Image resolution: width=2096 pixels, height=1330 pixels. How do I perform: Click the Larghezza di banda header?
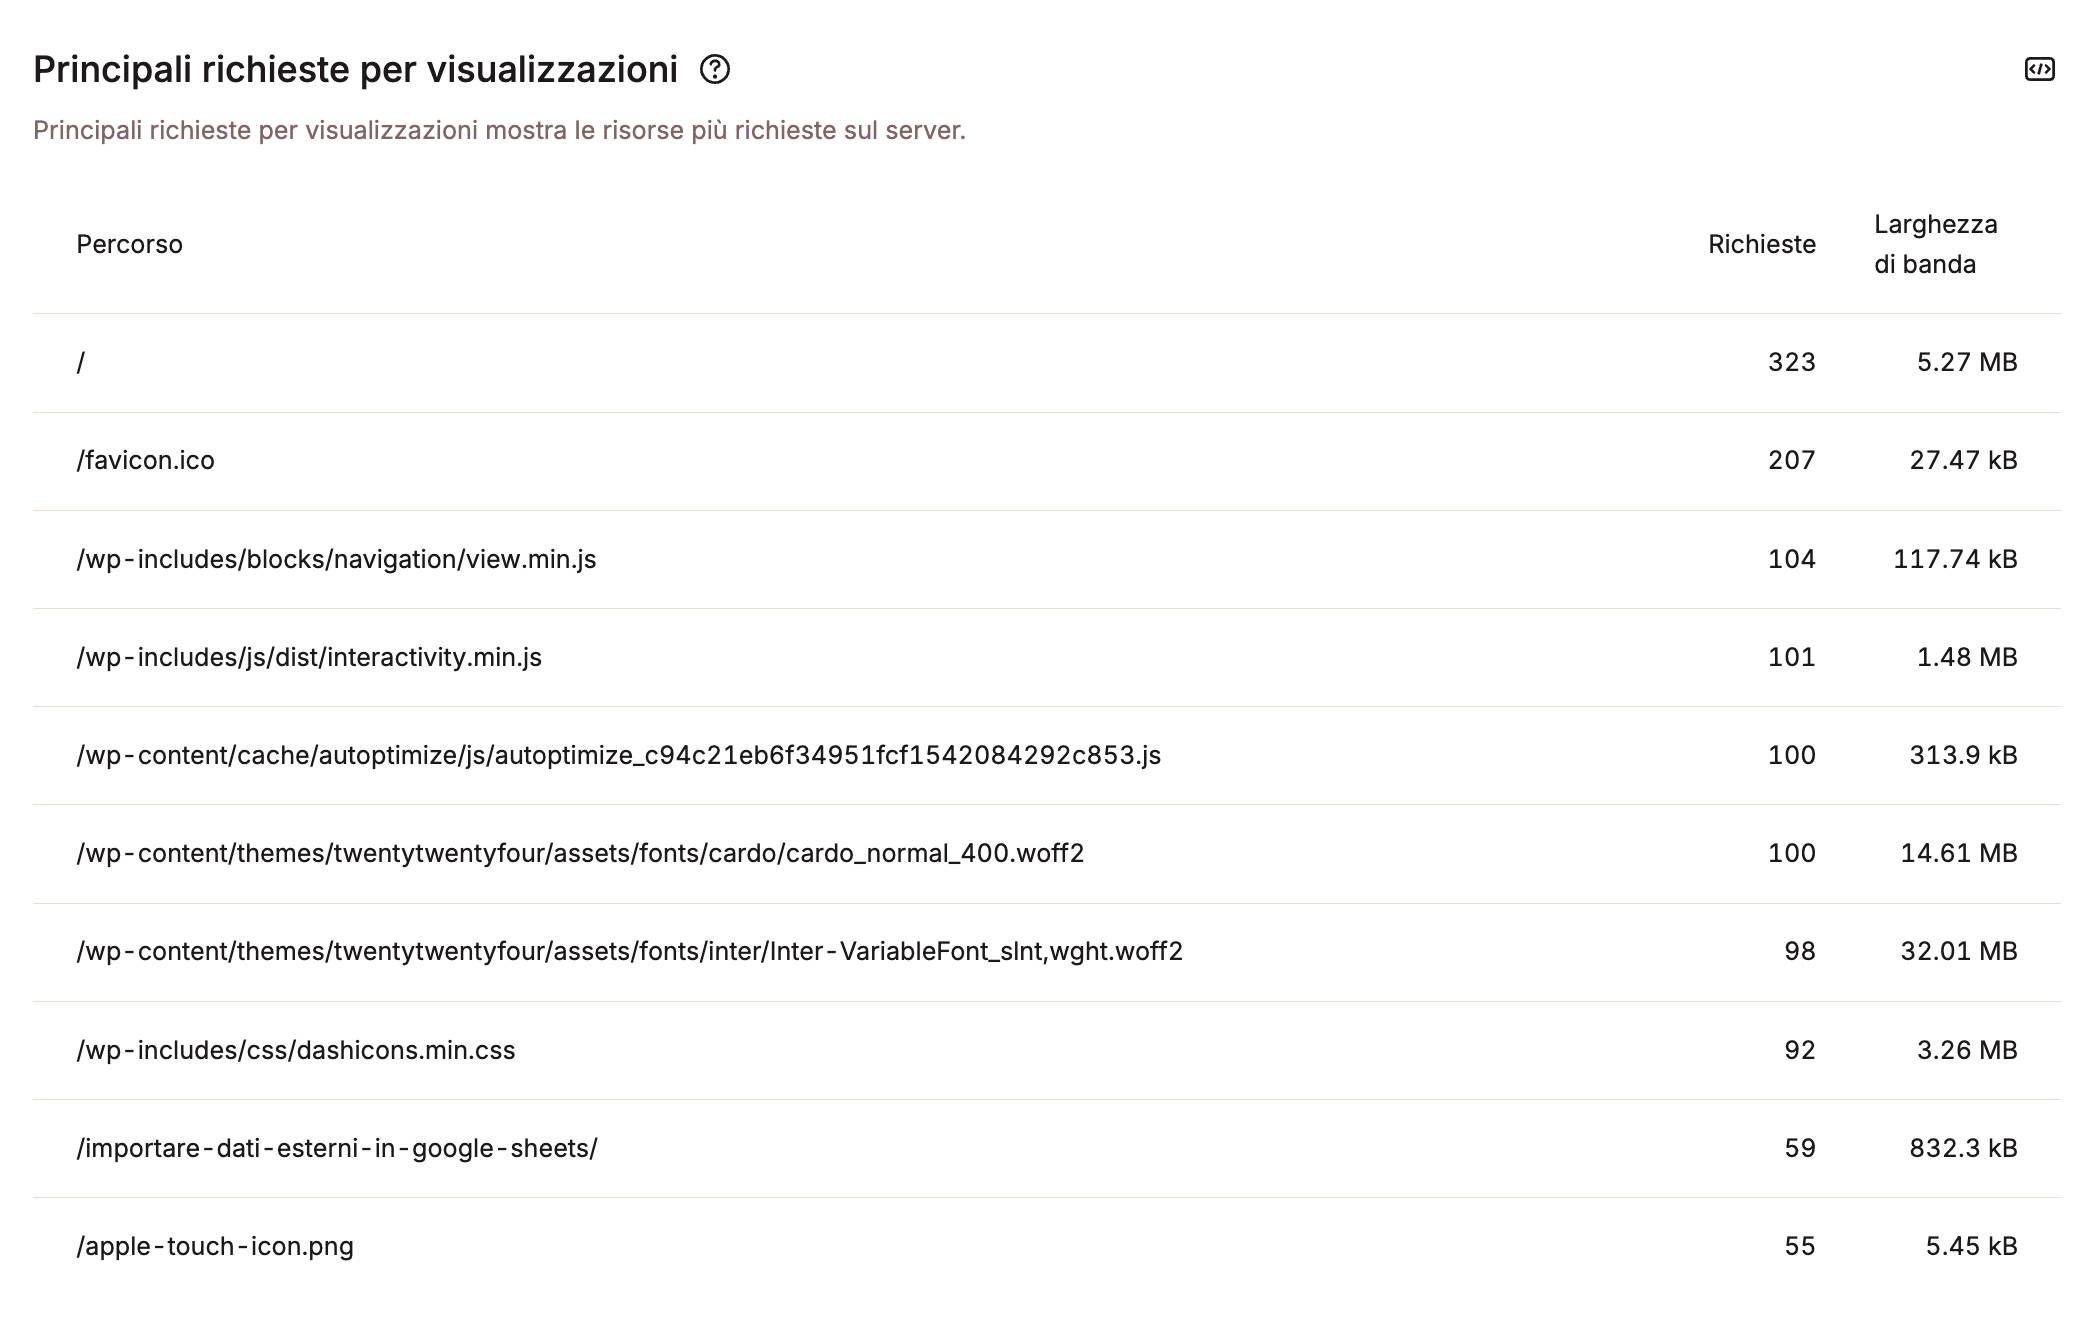click(1935, 245)
